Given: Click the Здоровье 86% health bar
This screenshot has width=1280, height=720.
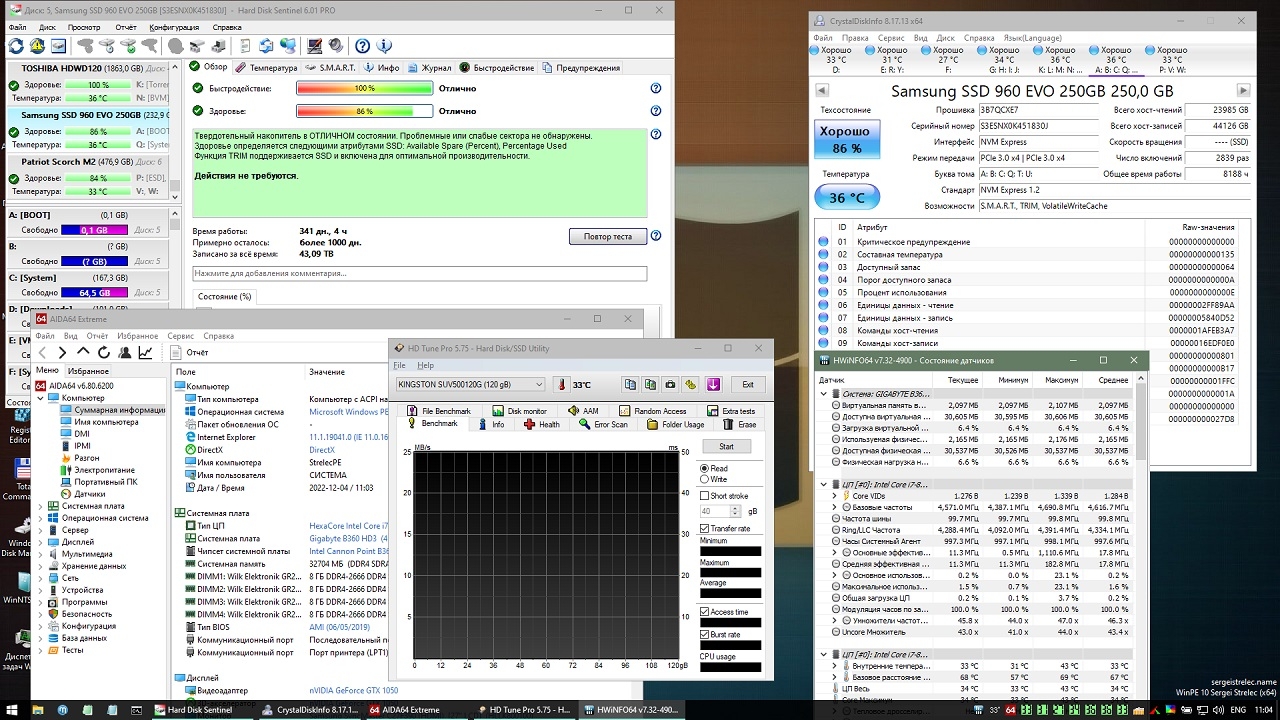Looking at the screenshot, I should (364, 112).
